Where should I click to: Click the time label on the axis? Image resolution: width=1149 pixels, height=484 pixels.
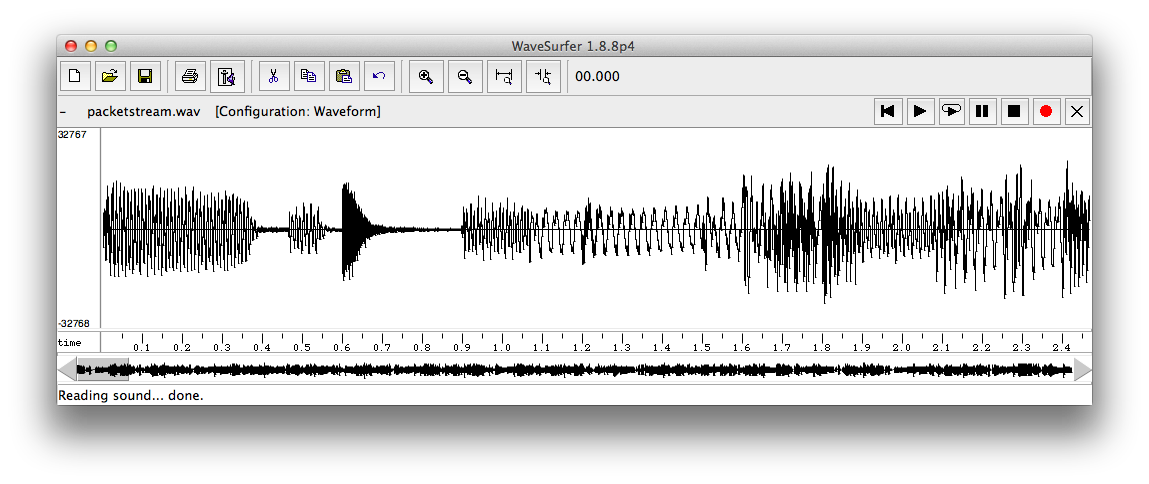pos(70,343)
